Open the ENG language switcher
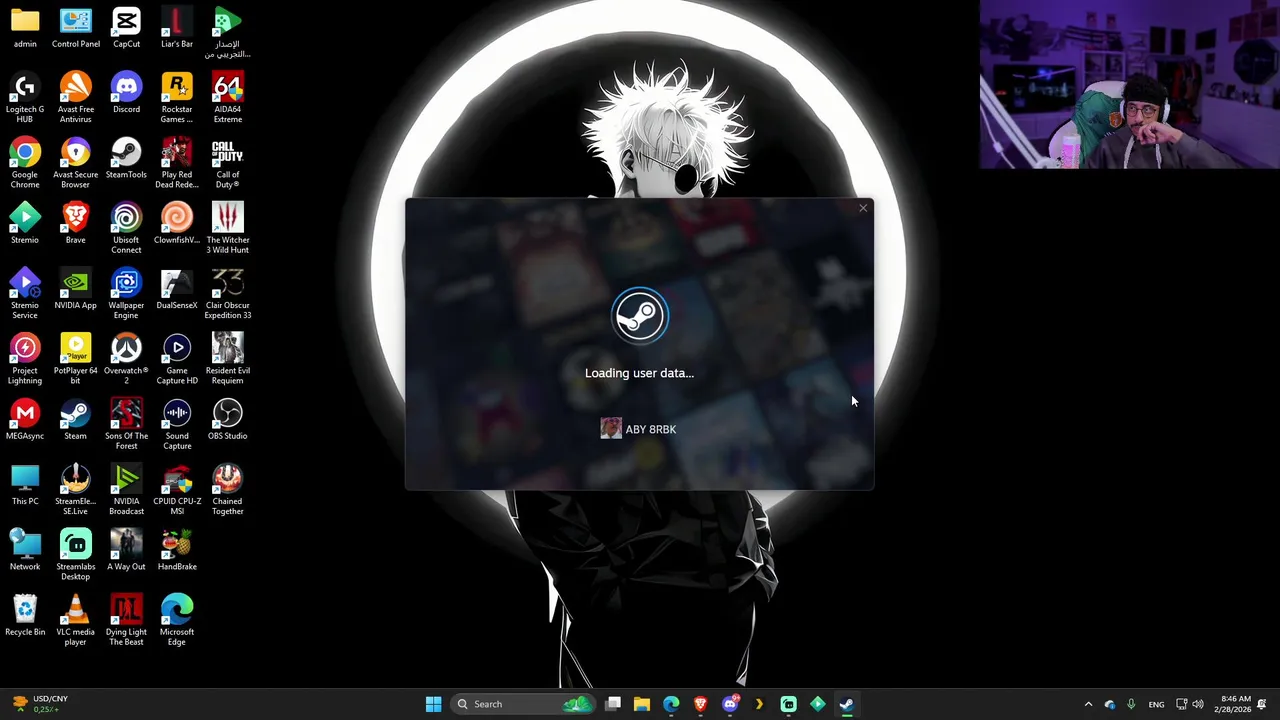This screenshot has width=1280, height=720. point(1156,704)
